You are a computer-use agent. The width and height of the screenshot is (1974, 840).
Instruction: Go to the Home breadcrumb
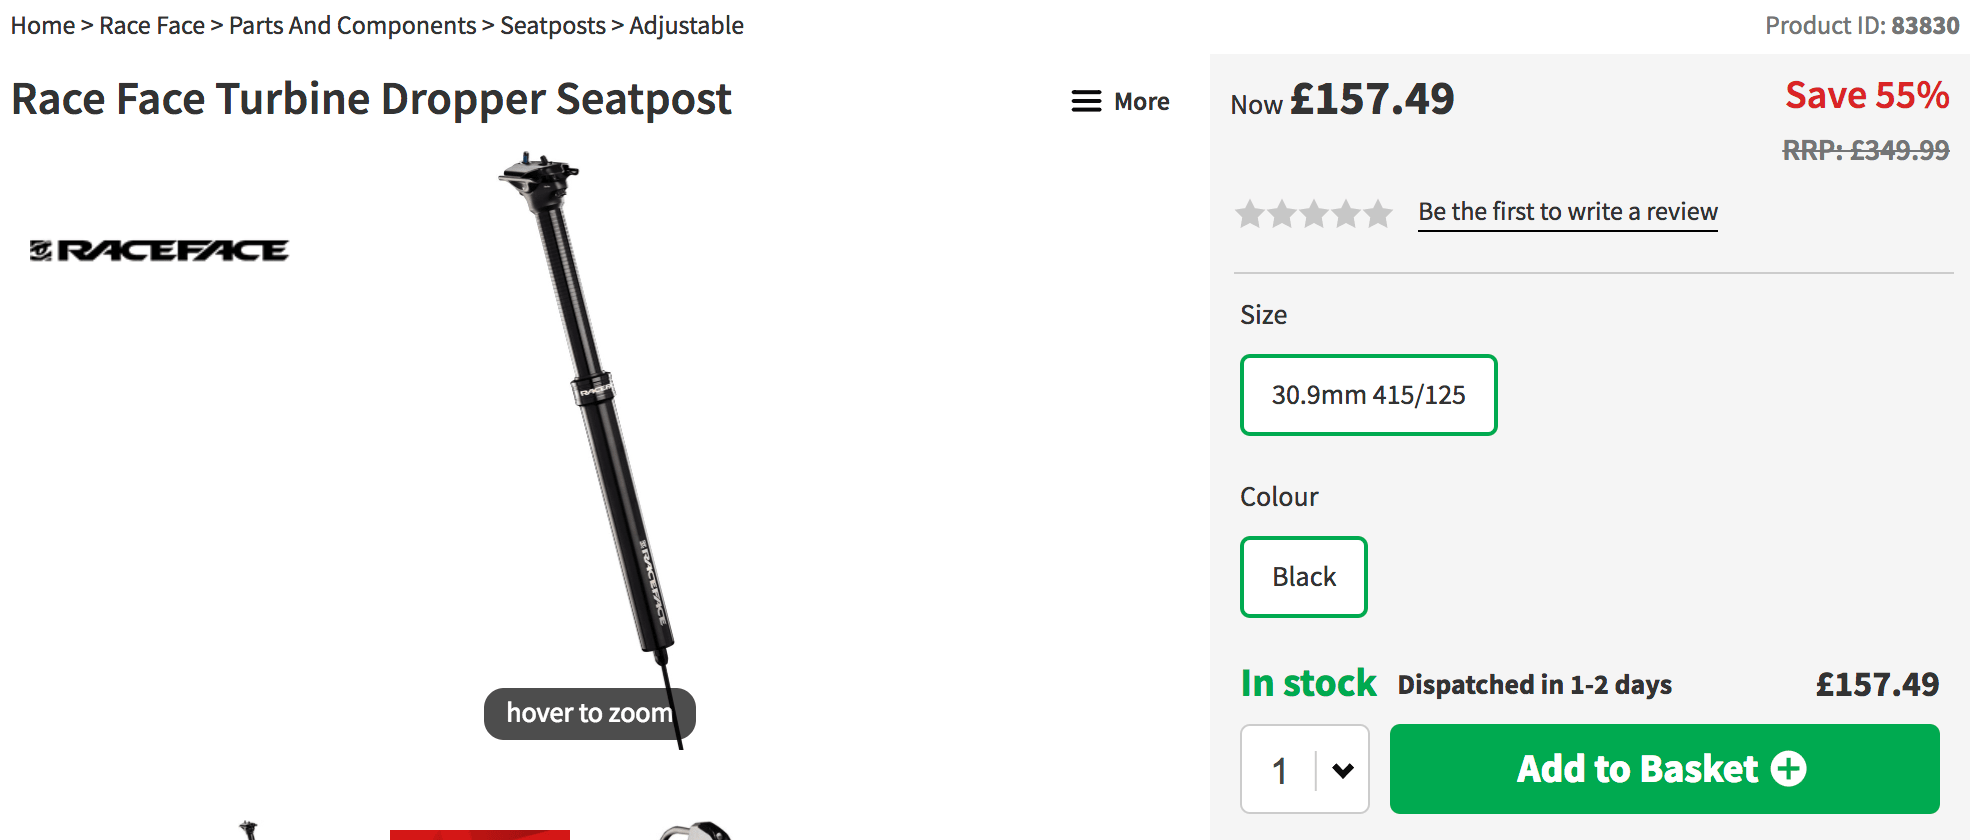click(43, 25)
